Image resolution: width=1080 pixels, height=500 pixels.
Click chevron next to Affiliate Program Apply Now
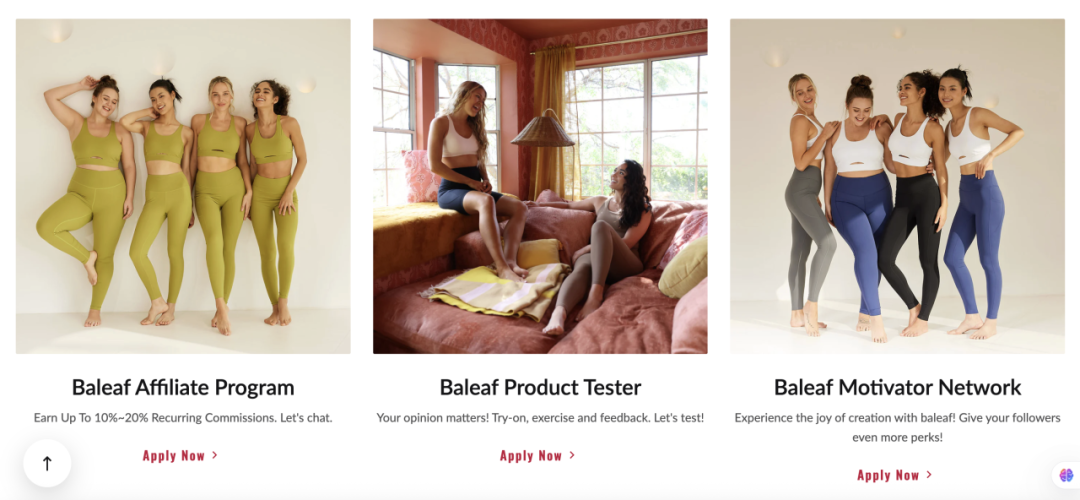[x=215, y=455]
